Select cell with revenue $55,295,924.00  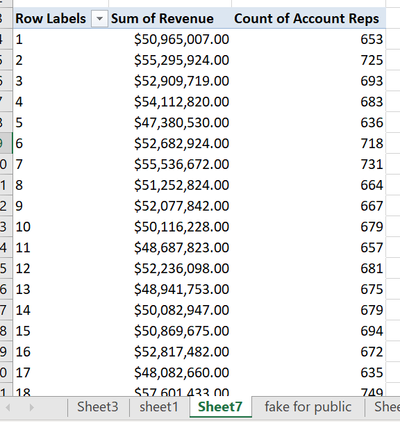(170, 60)
